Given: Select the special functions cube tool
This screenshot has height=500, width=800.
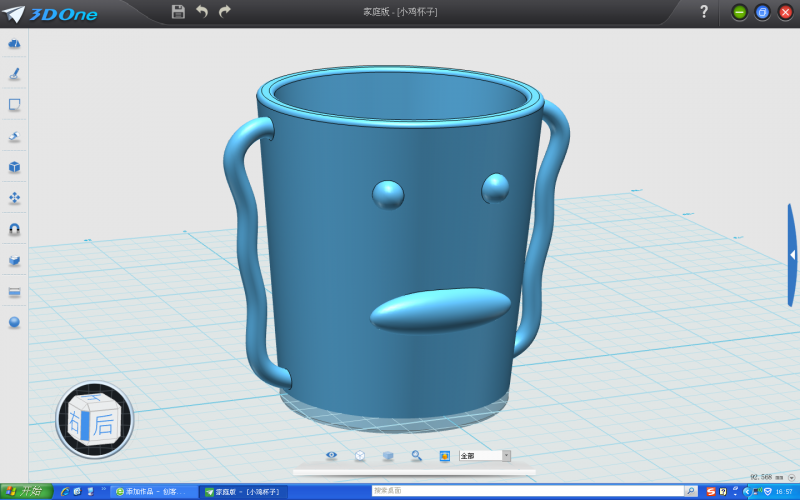Looking at the screenshot, I should (14, 167).
